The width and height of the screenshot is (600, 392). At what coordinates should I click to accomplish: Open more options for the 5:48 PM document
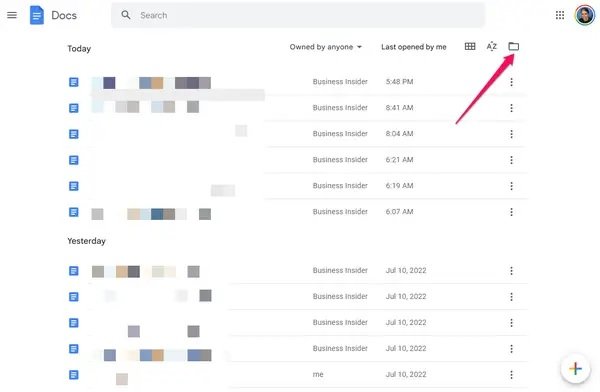coord(511,82)
